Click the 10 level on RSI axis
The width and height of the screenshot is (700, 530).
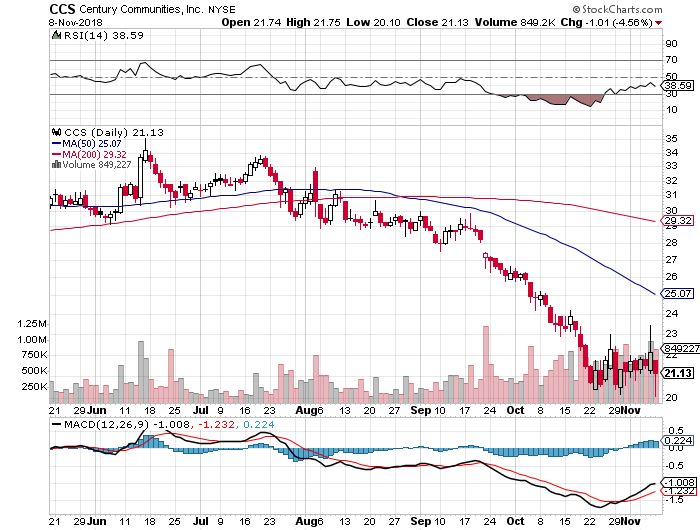(x=671, y=109)
